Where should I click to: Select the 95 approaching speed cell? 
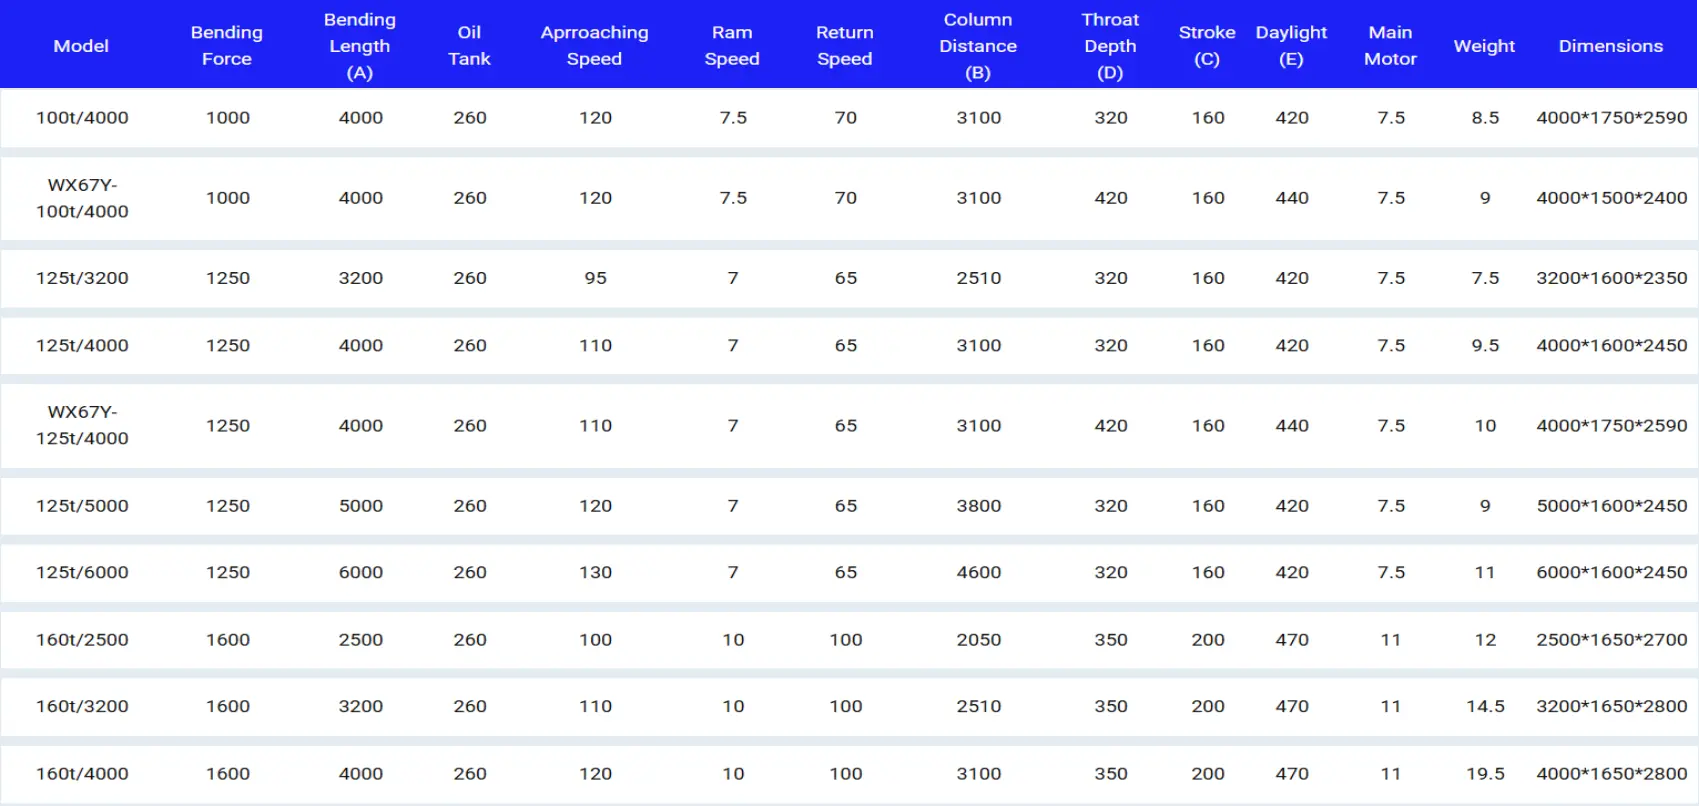pyautogui.click(x=595, y=278)
